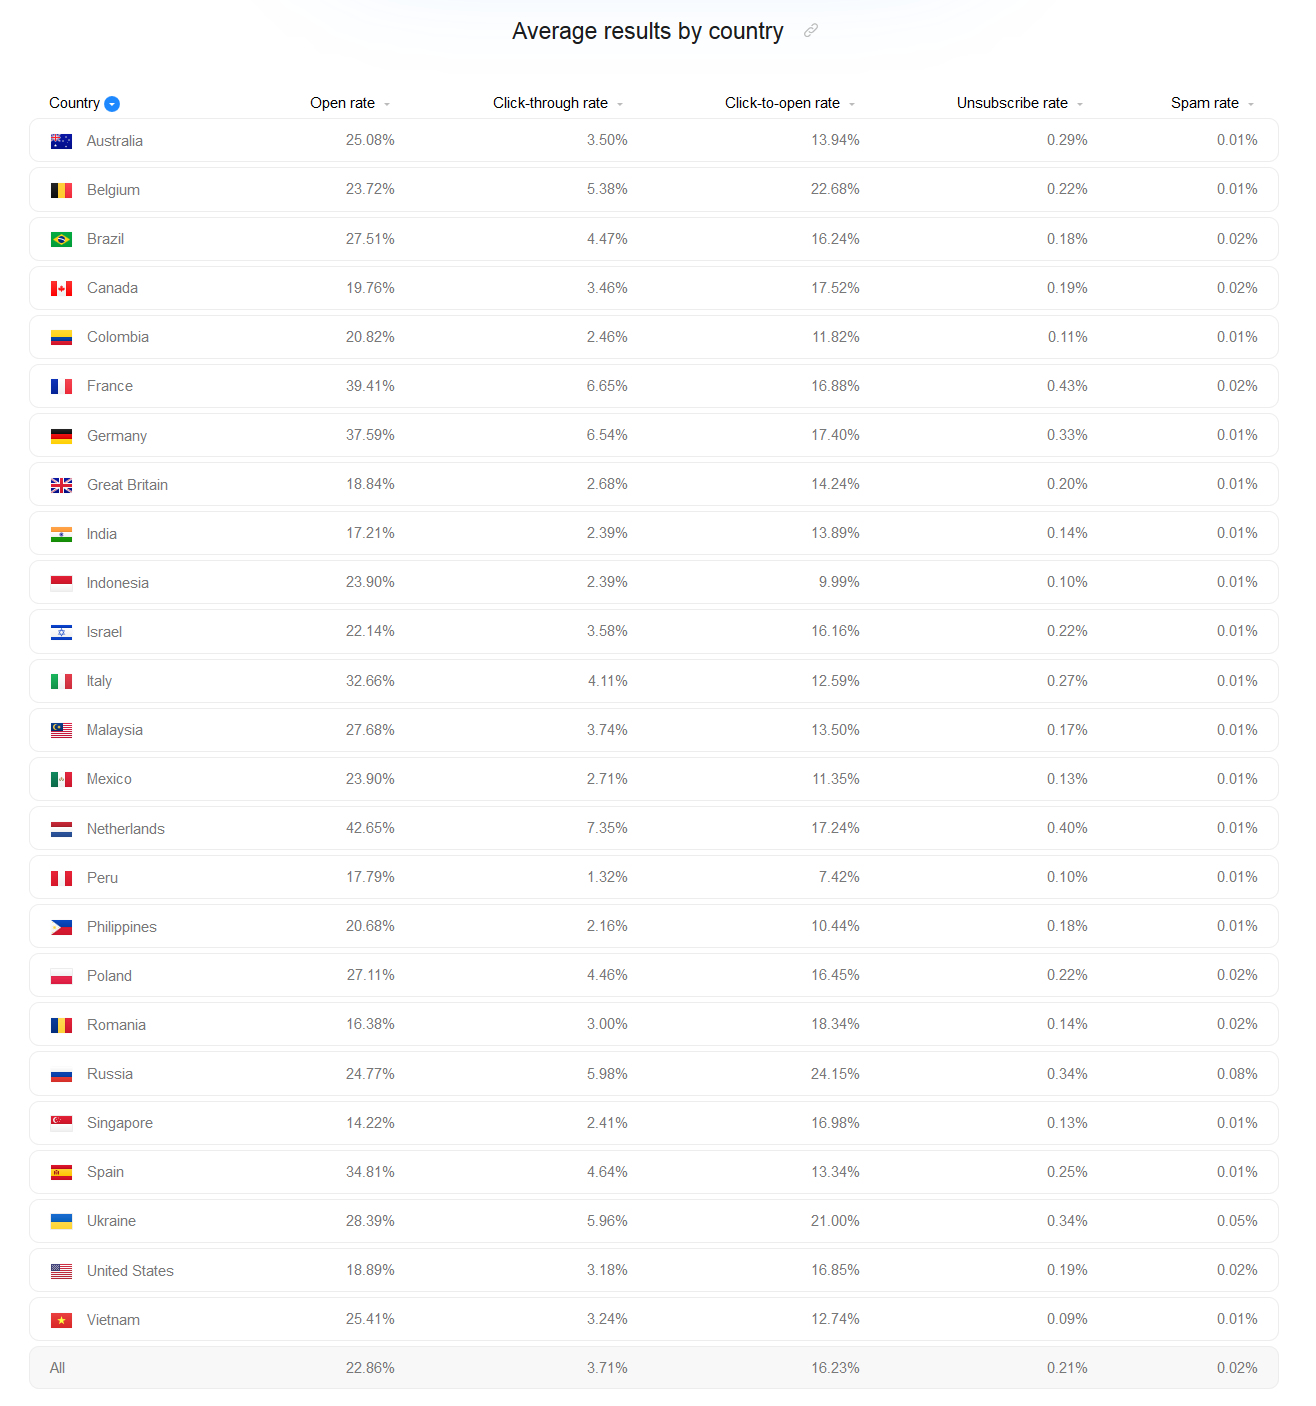Sort by Click-through rate arrow
This screenshot has width=1316, height=1406.
point(620,104)
